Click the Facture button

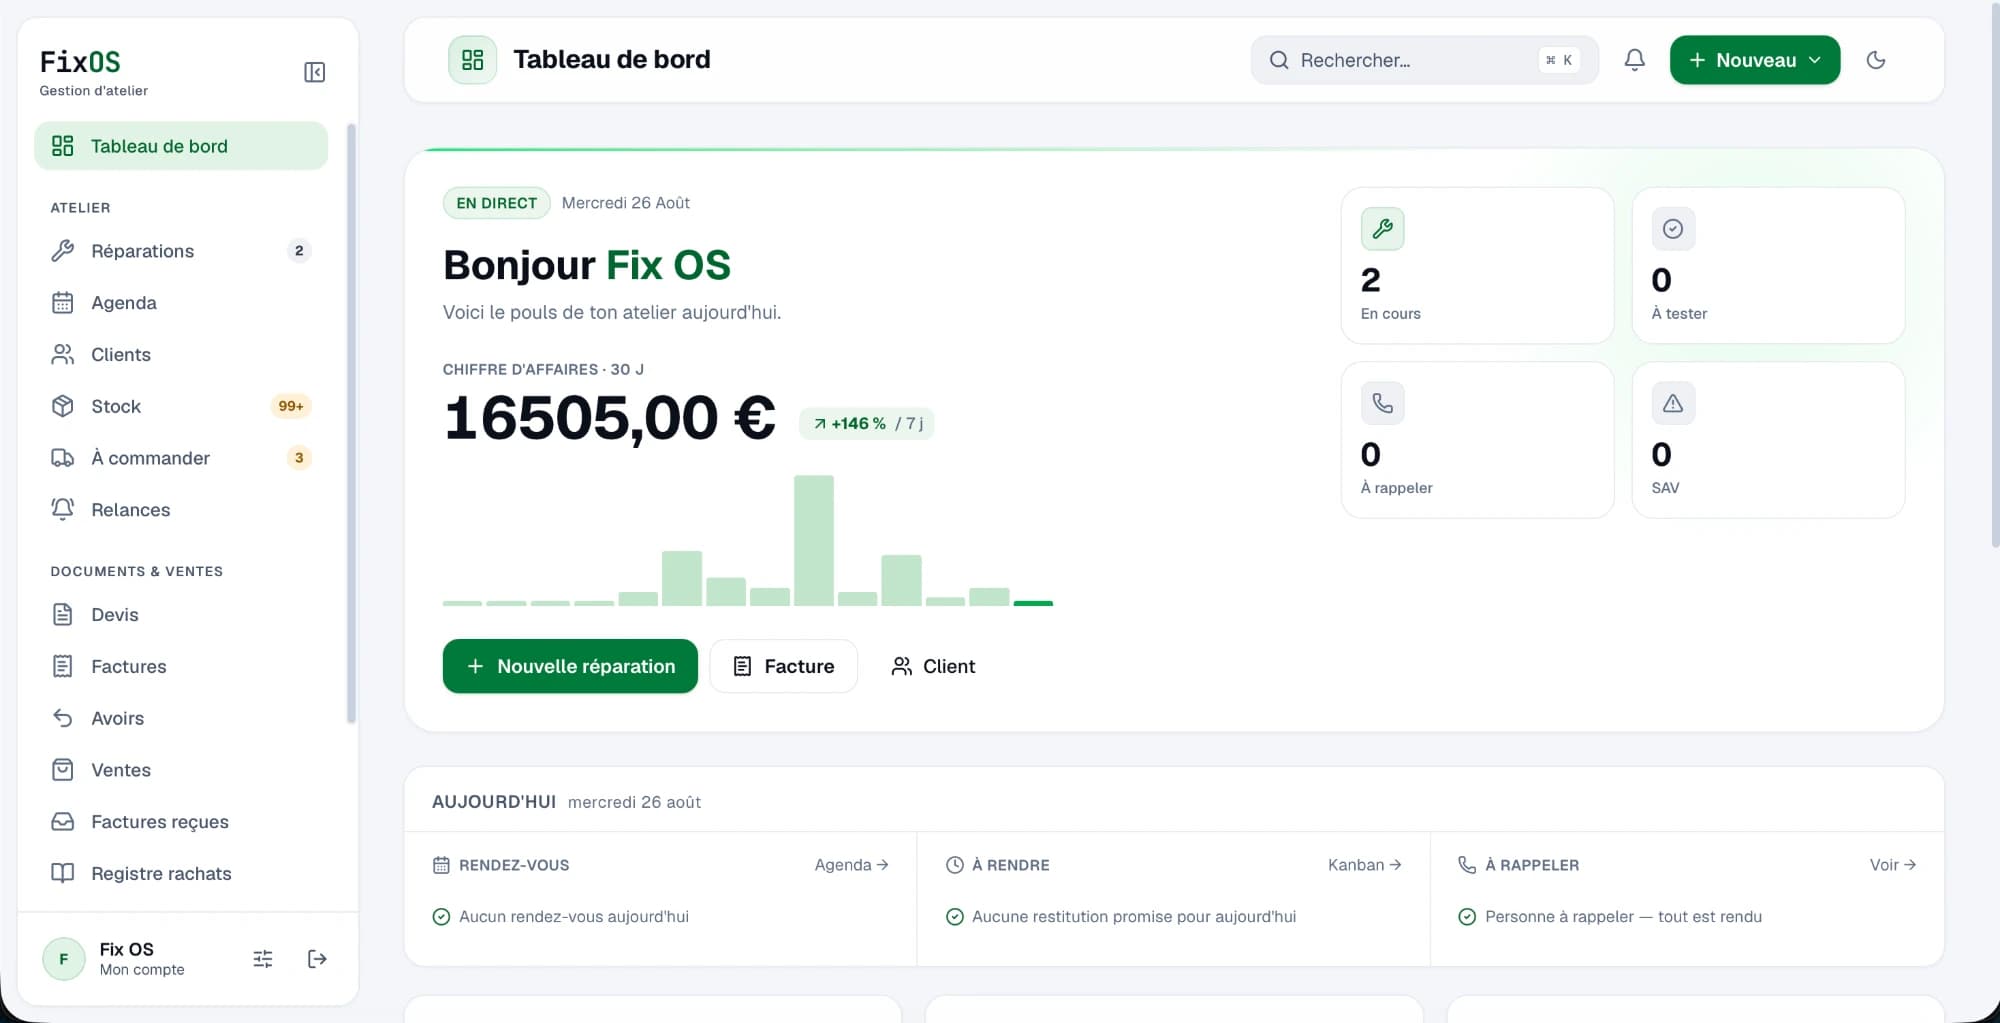[x=784, y=666]
